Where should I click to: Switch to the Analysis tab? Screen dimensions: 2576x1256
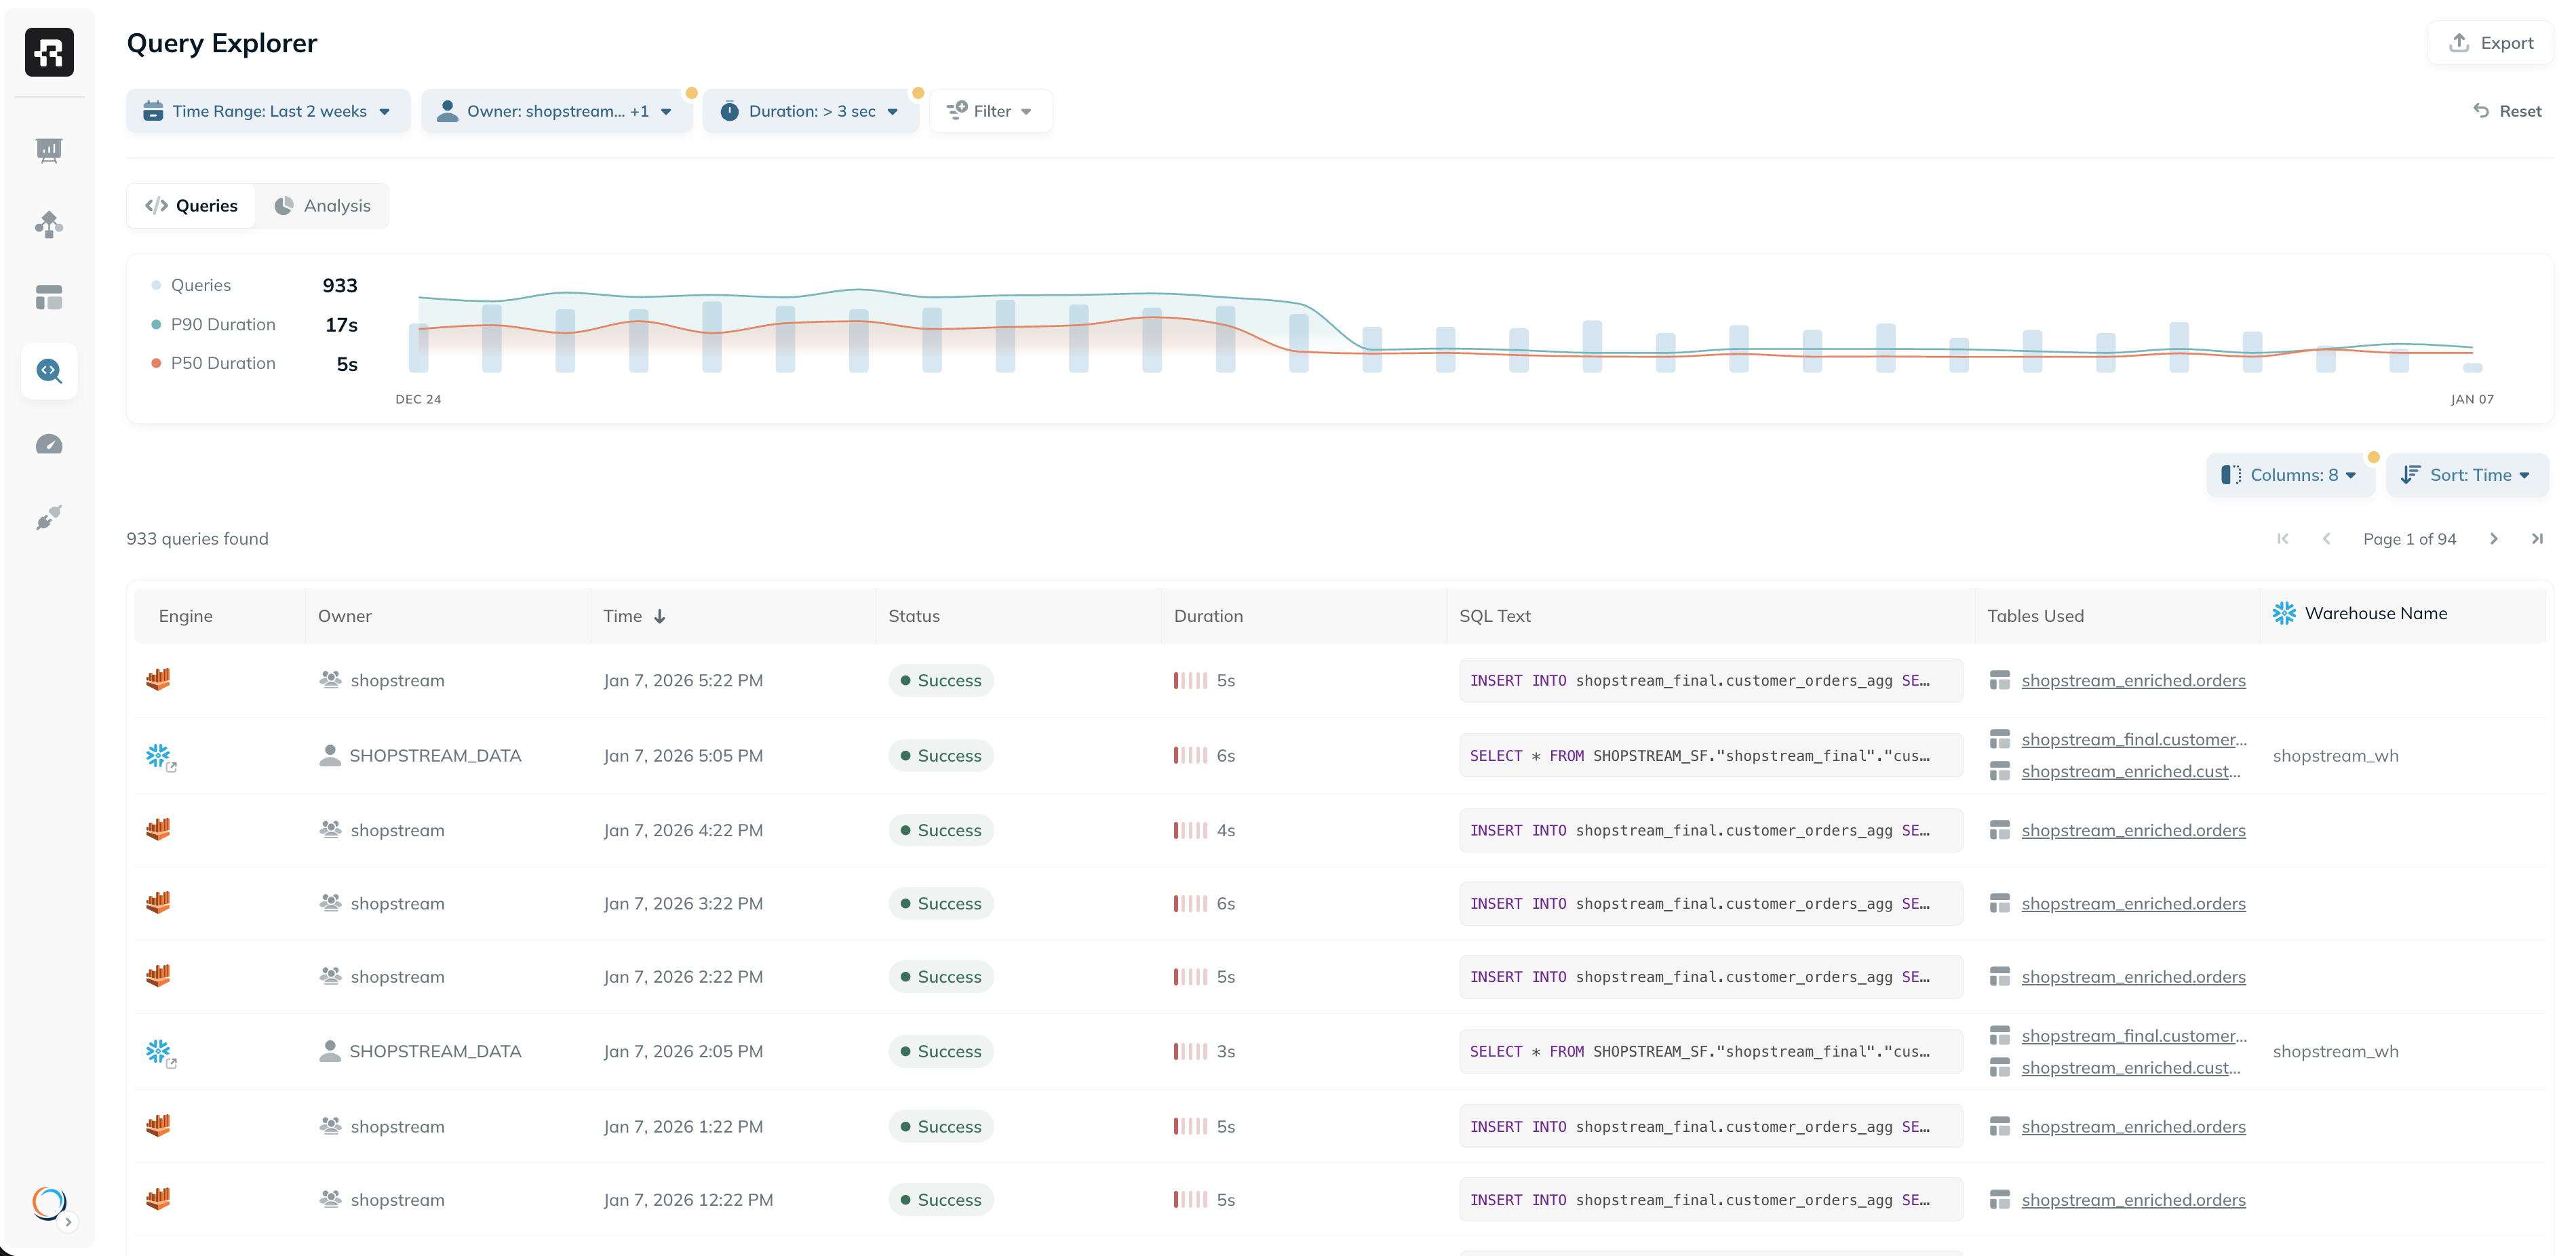coord(322,205)
